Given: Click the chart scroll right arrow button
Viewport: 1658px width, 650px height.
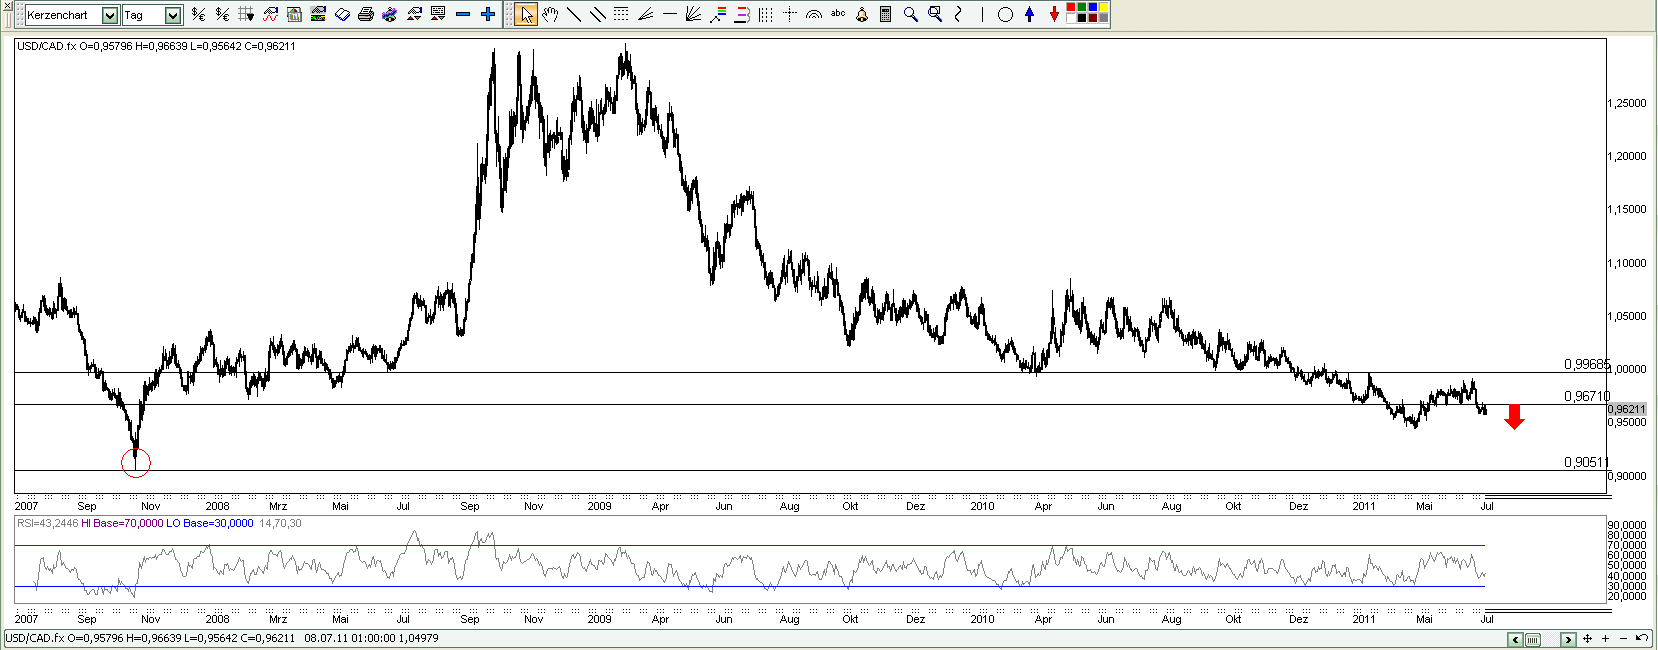Looking at the screenshot, I should tap(1568, 639).
